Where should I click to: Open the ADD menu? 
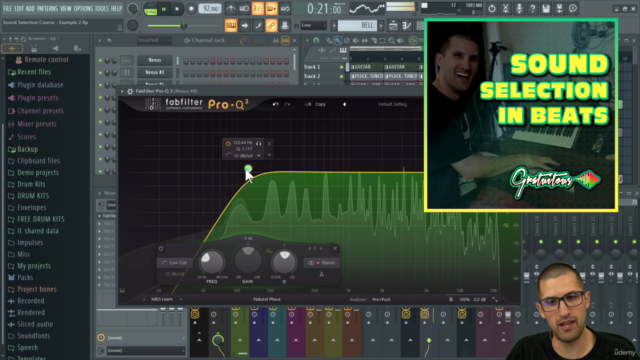click(x=31, y=9)
